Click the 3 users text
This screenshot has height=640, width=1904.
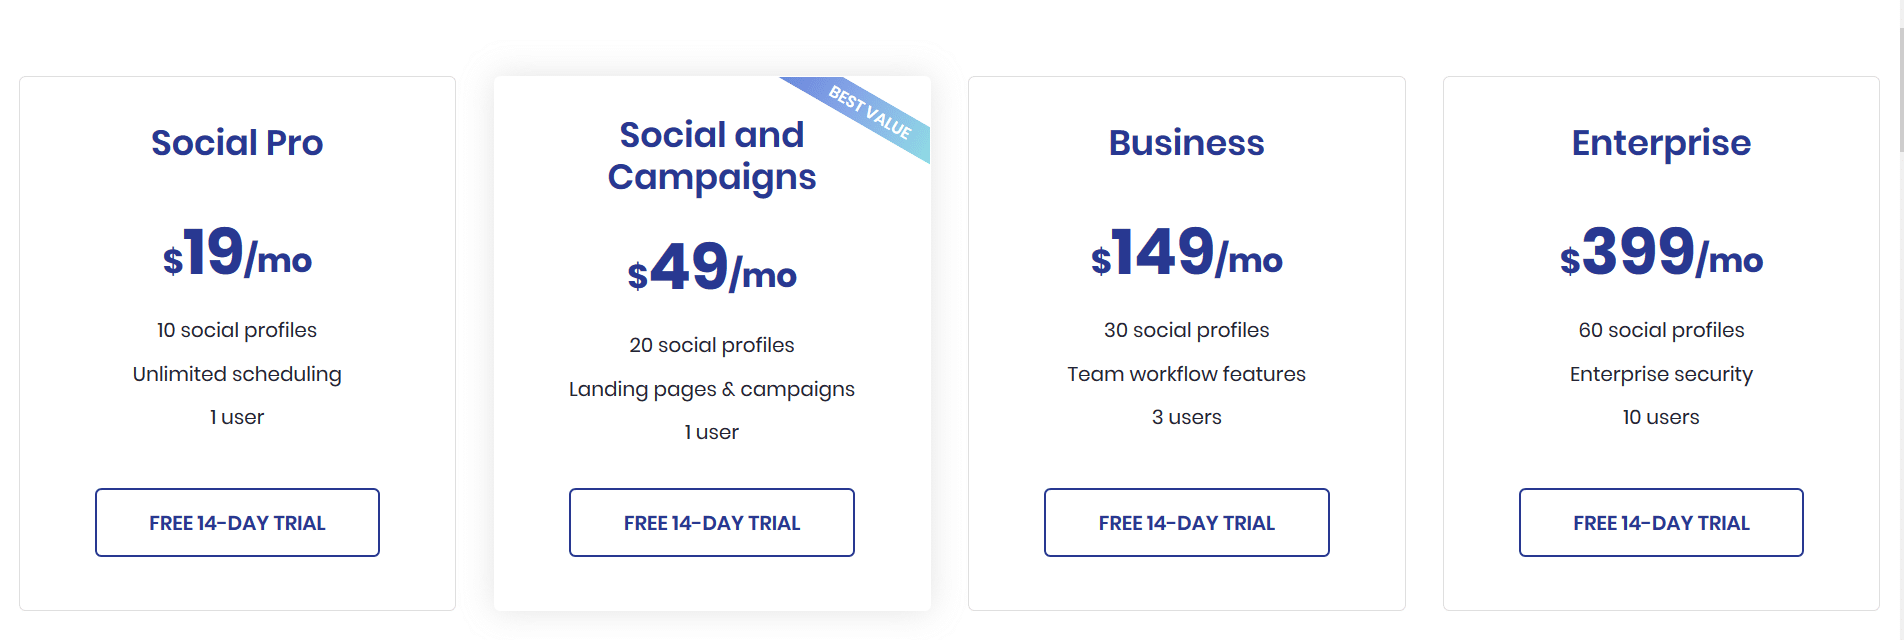click(1187, 417)
